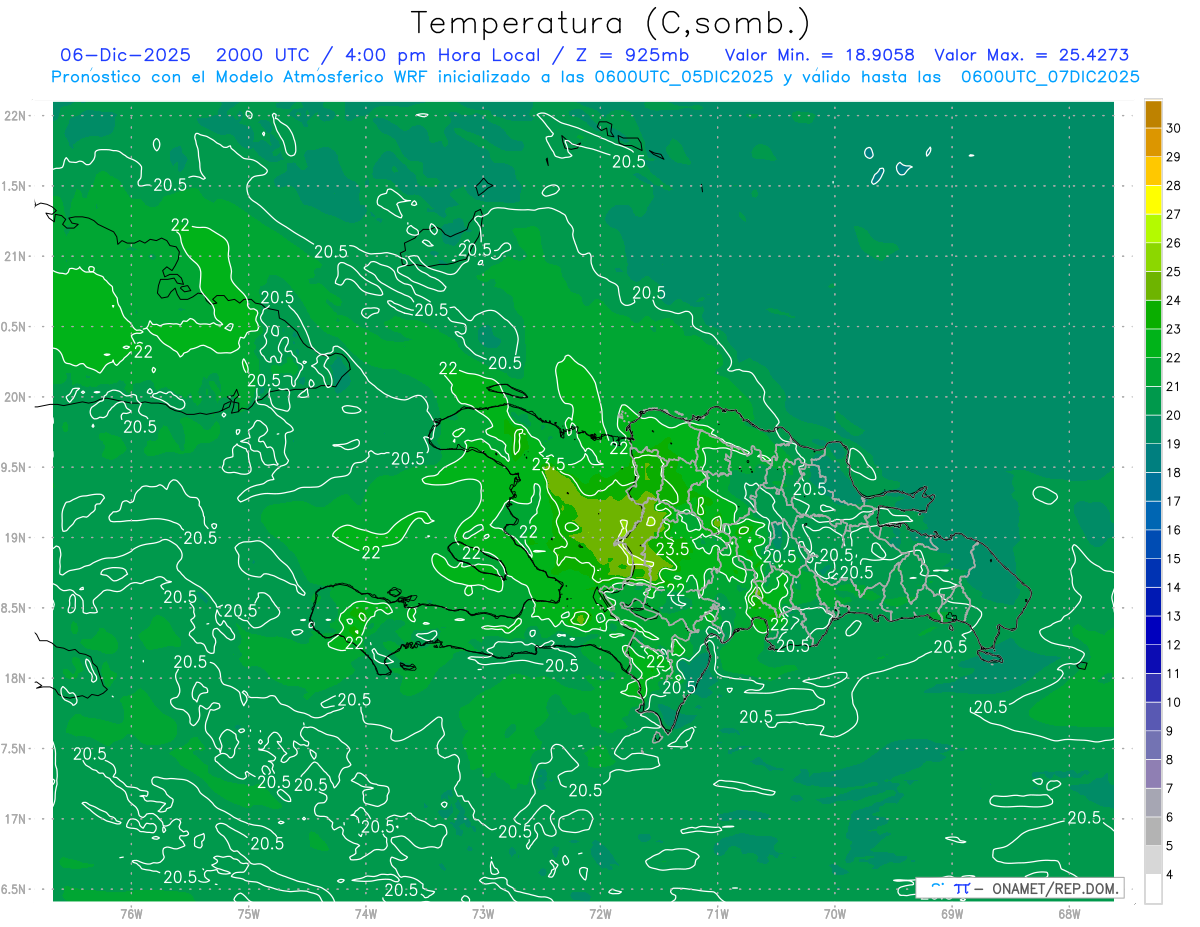Viewport: 1200px width, 927px height.
Task: Click legend value "7" on the color scale
Action: pyautogui.click(x=1171, y=789)
